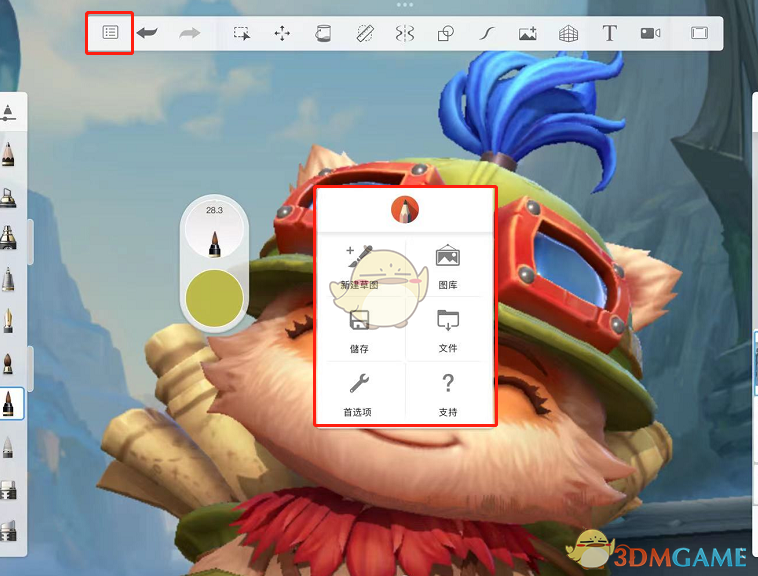Open 首选项 preferences
Image resolution: width=758 pixels, height=576 pixels.
pos(358,394)
